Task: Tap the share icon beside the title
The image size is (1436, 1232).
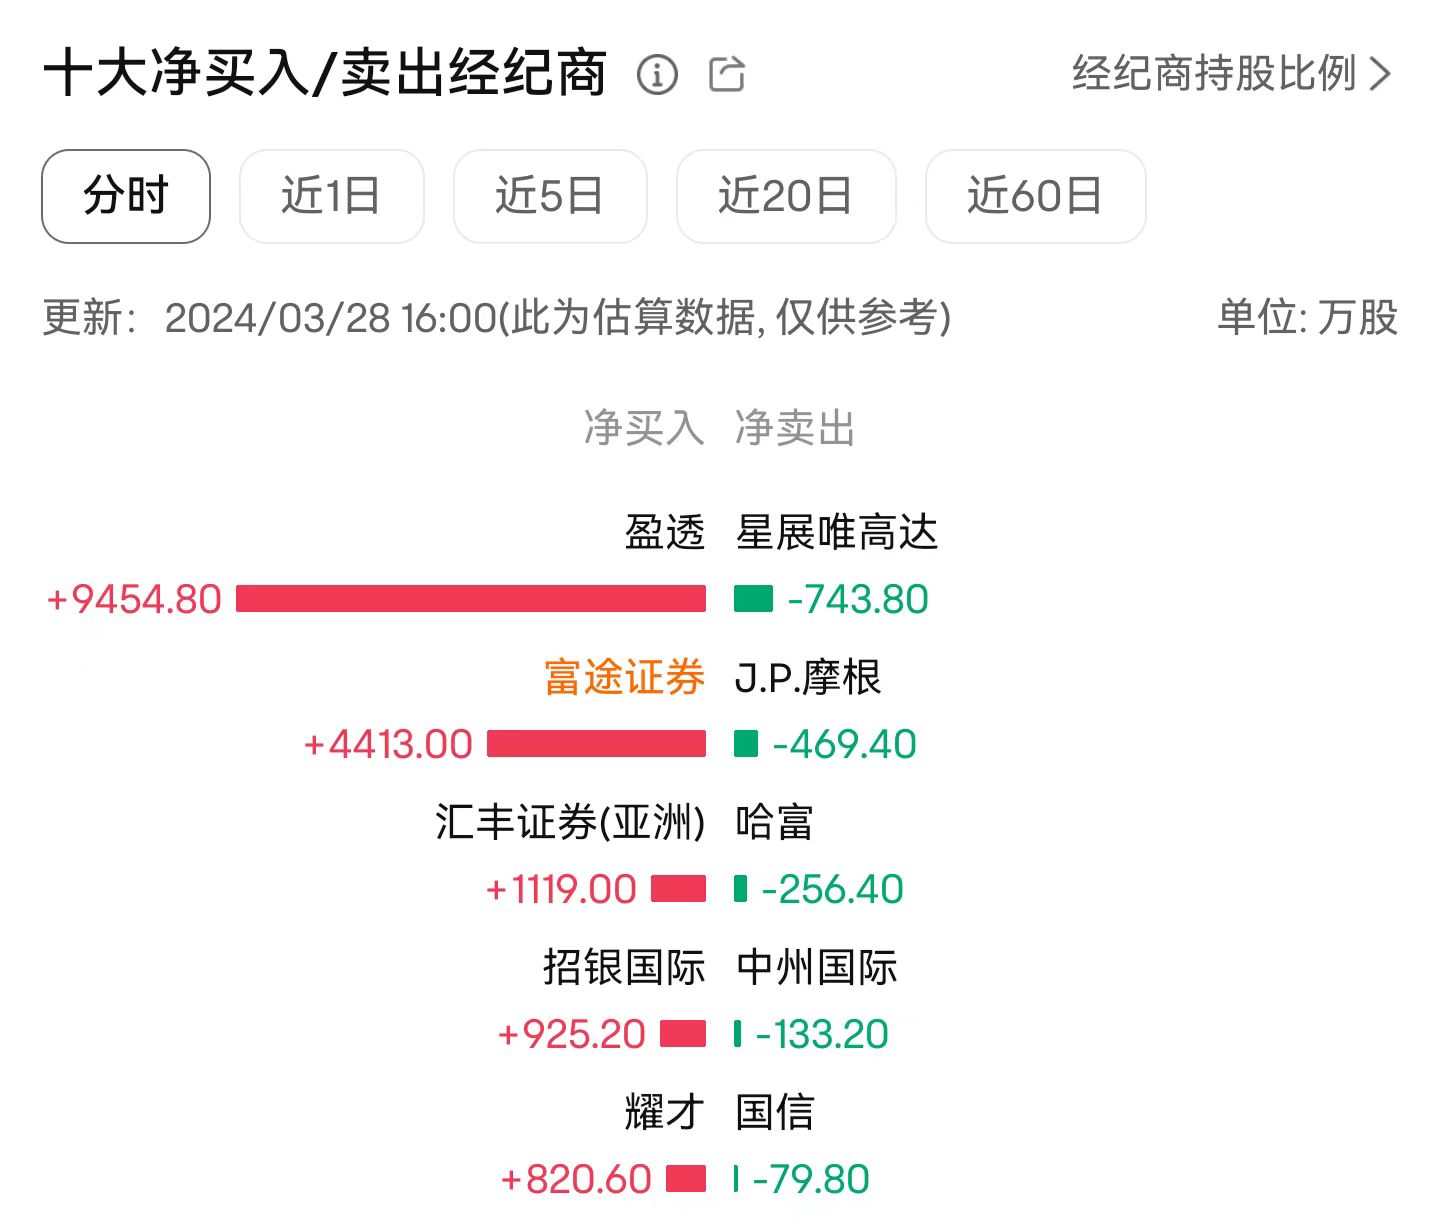Action: pos(727,75)
